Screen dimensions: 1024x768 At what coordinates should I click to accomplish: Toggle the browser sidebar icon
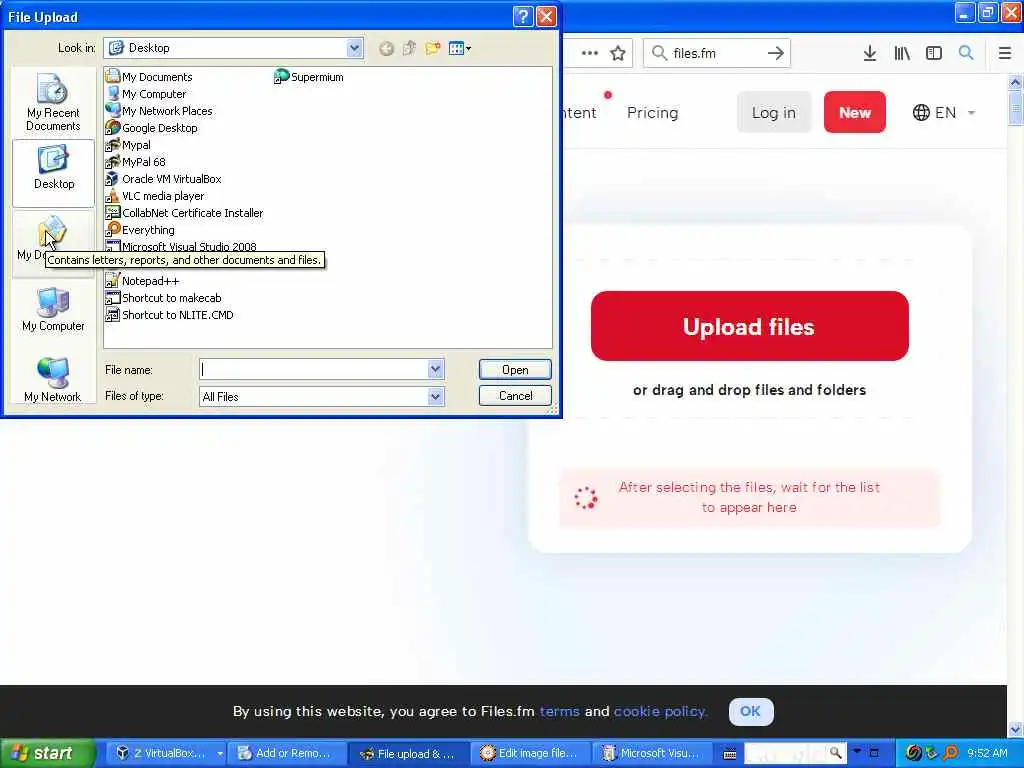(x=934, y=53)
